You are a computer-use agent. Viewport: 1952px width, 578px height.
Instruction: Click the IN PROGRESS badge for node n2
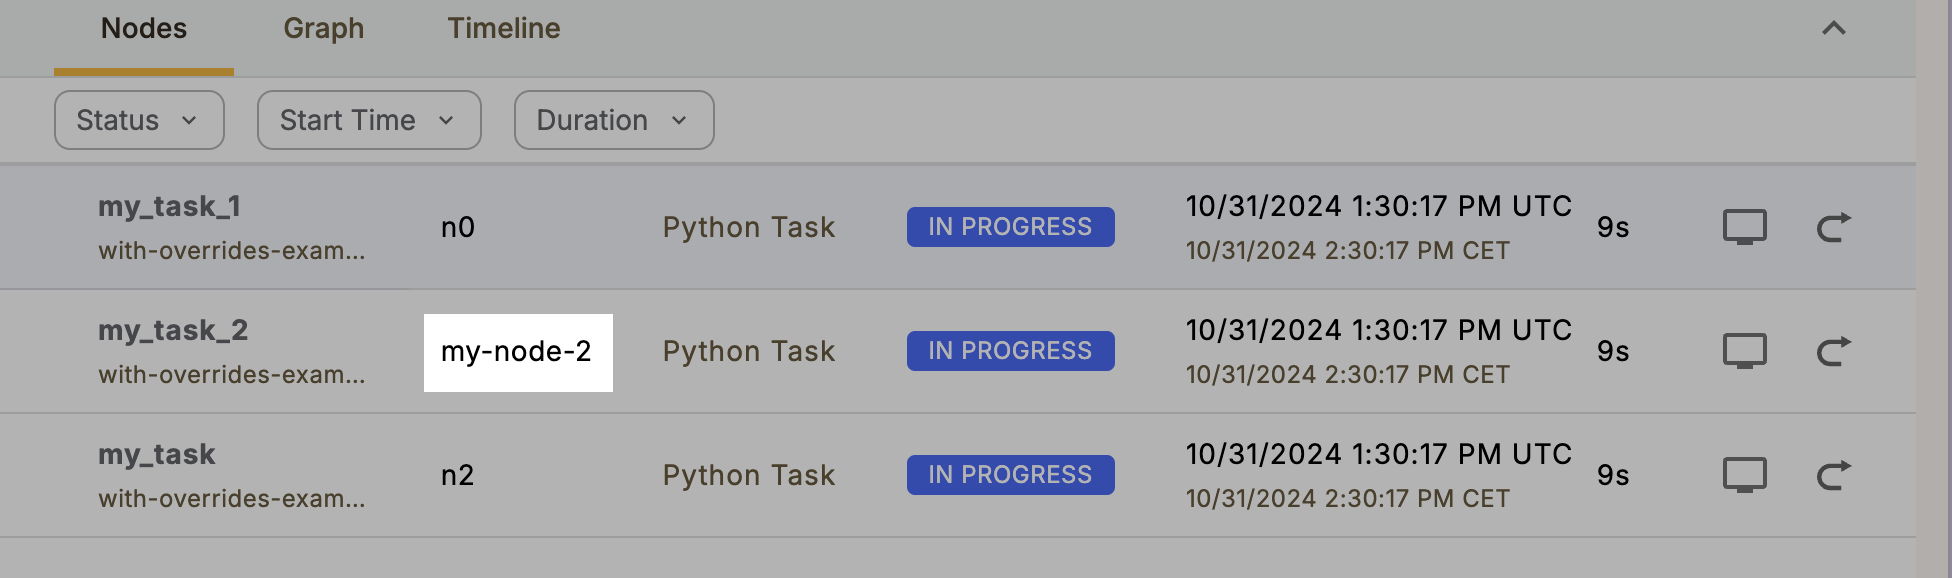[x=1010, y=475]
